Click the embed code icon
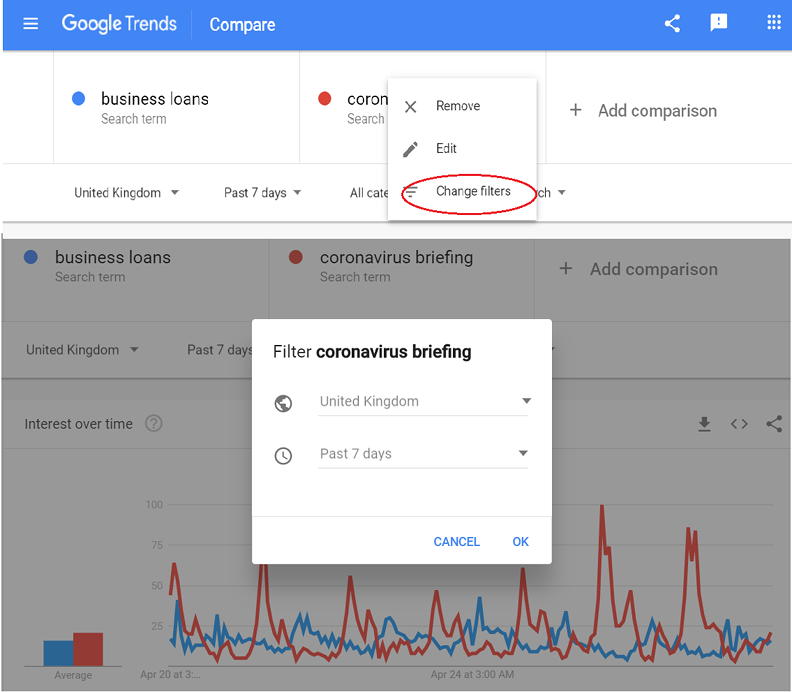 739,424
